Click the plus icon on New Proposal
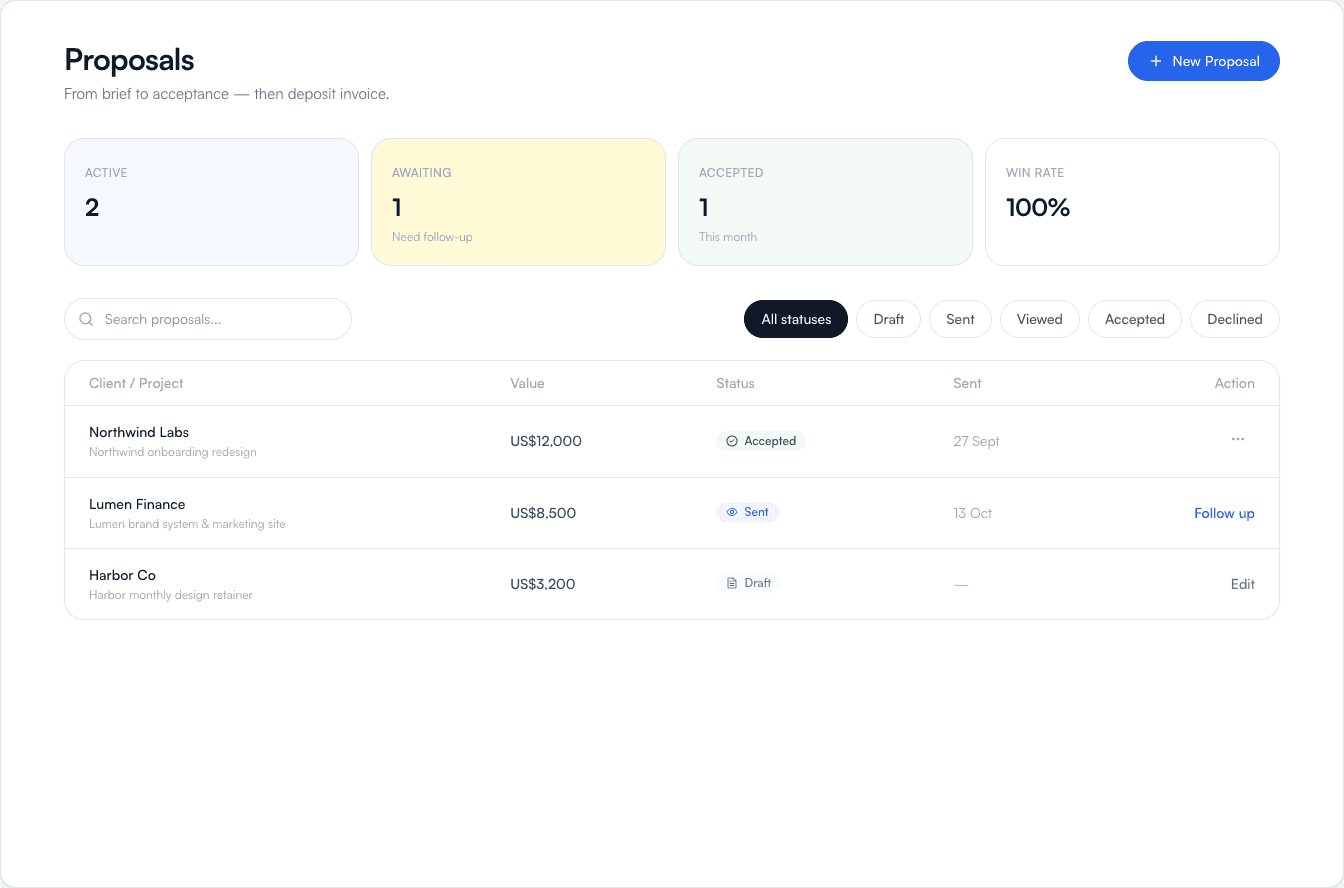The height and width of the screenshot is (888, 1344). tap(1156, 61)
